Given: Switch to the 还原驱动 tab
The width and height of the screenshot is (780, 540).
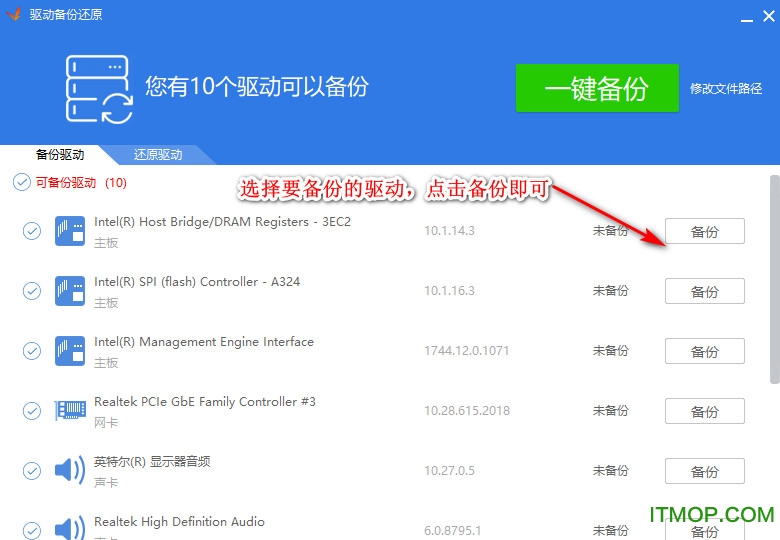Looking at the screenshot, I should tap(158, 155).
